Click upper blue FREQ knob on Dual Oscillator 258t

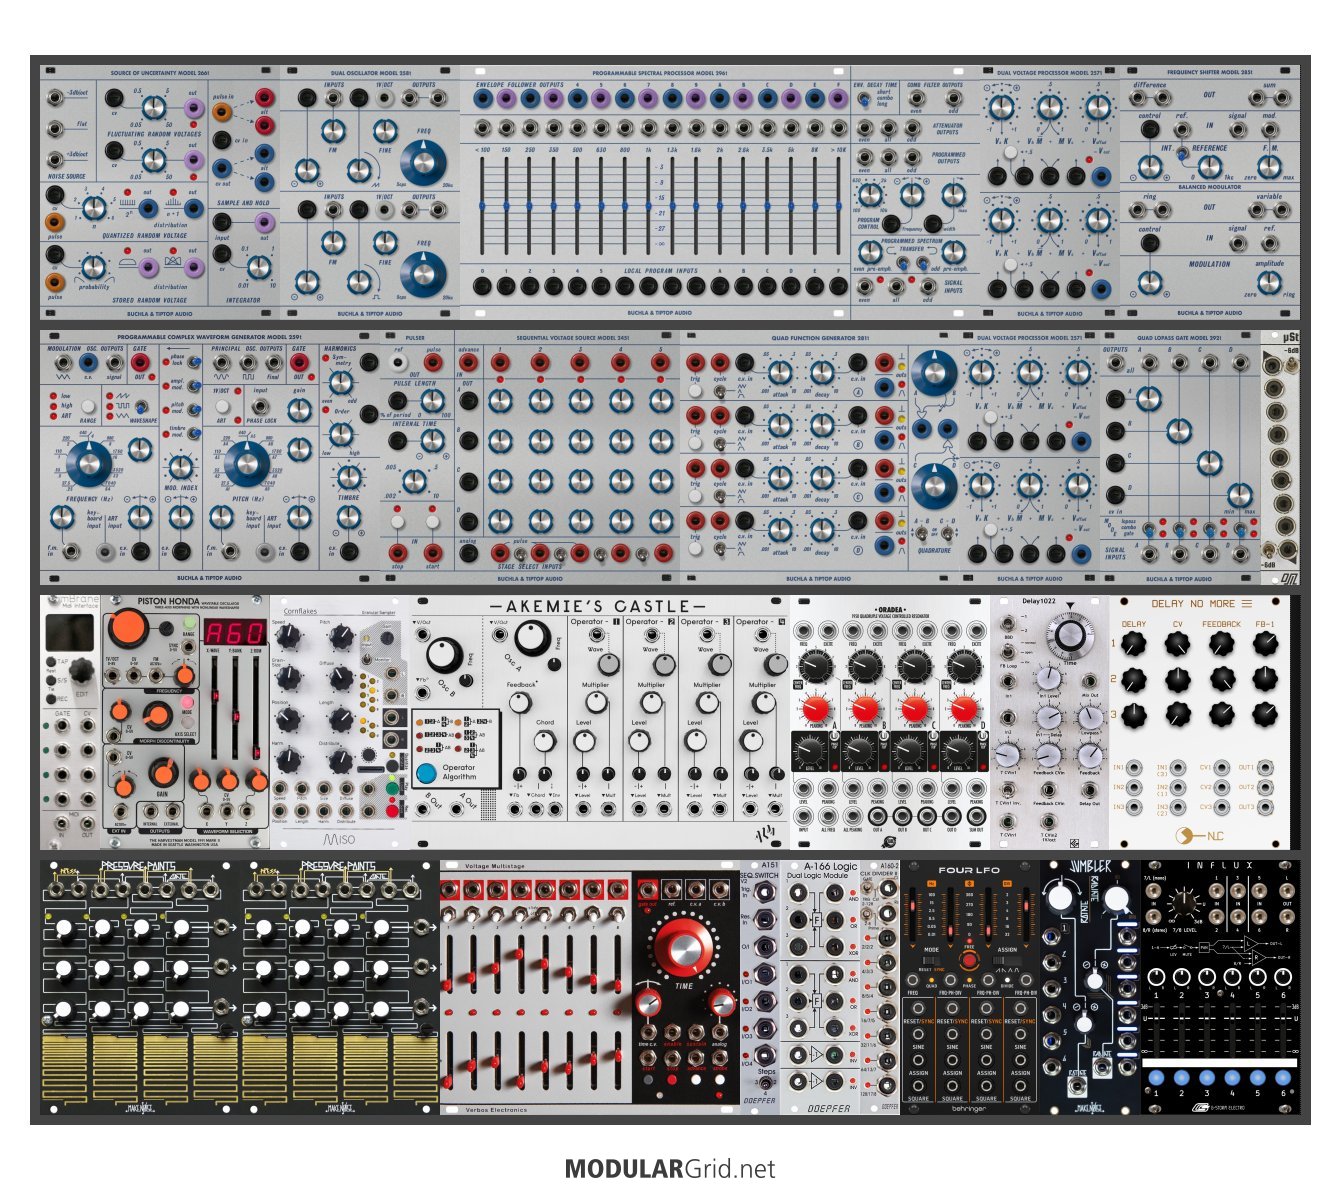(424, 164)
